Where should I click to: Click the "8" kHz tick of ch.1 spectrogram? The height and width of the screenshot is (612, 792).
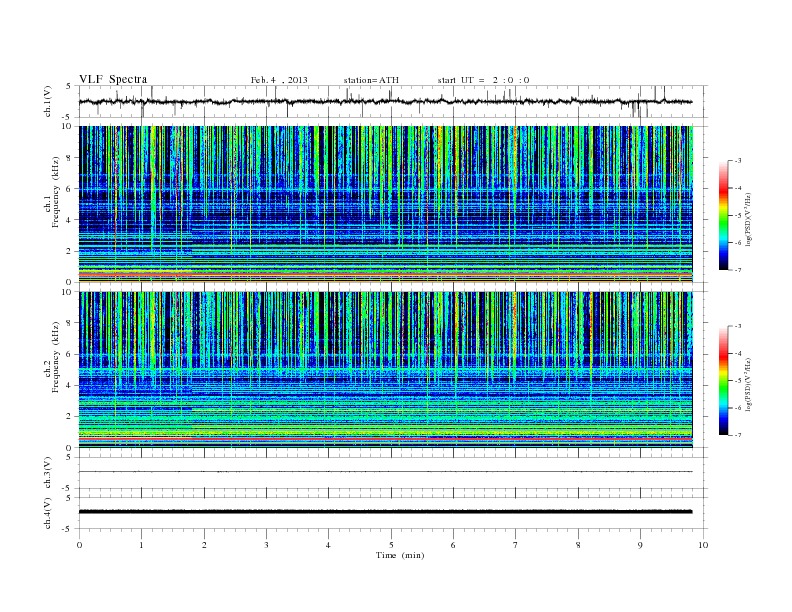69,158
